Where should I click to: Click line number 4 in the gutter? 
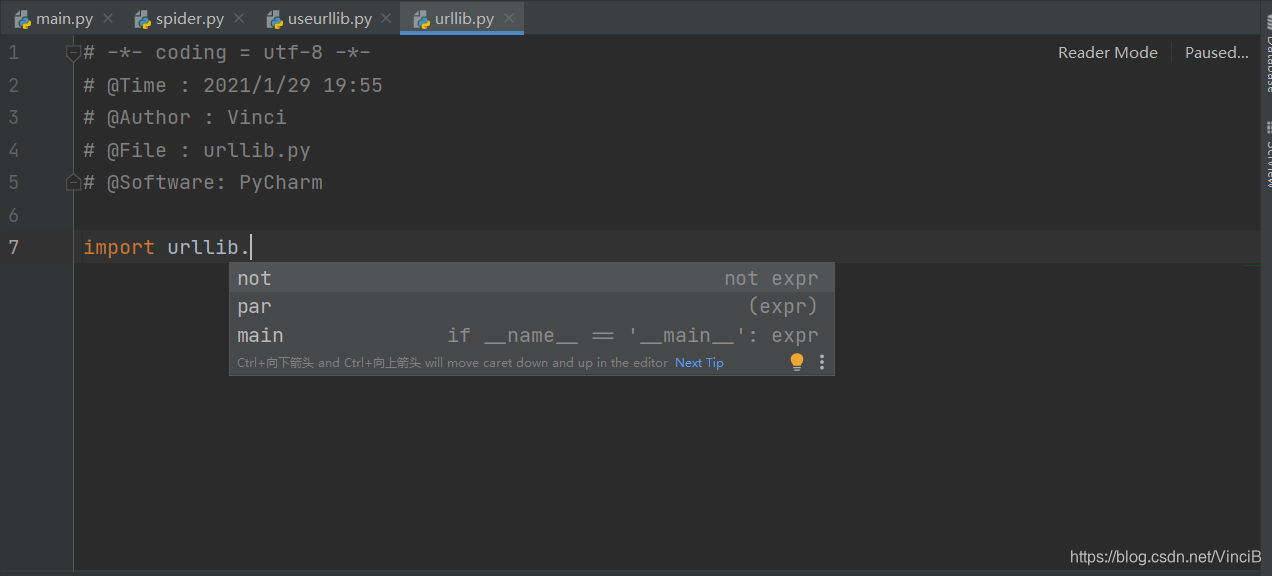(14, 151)
